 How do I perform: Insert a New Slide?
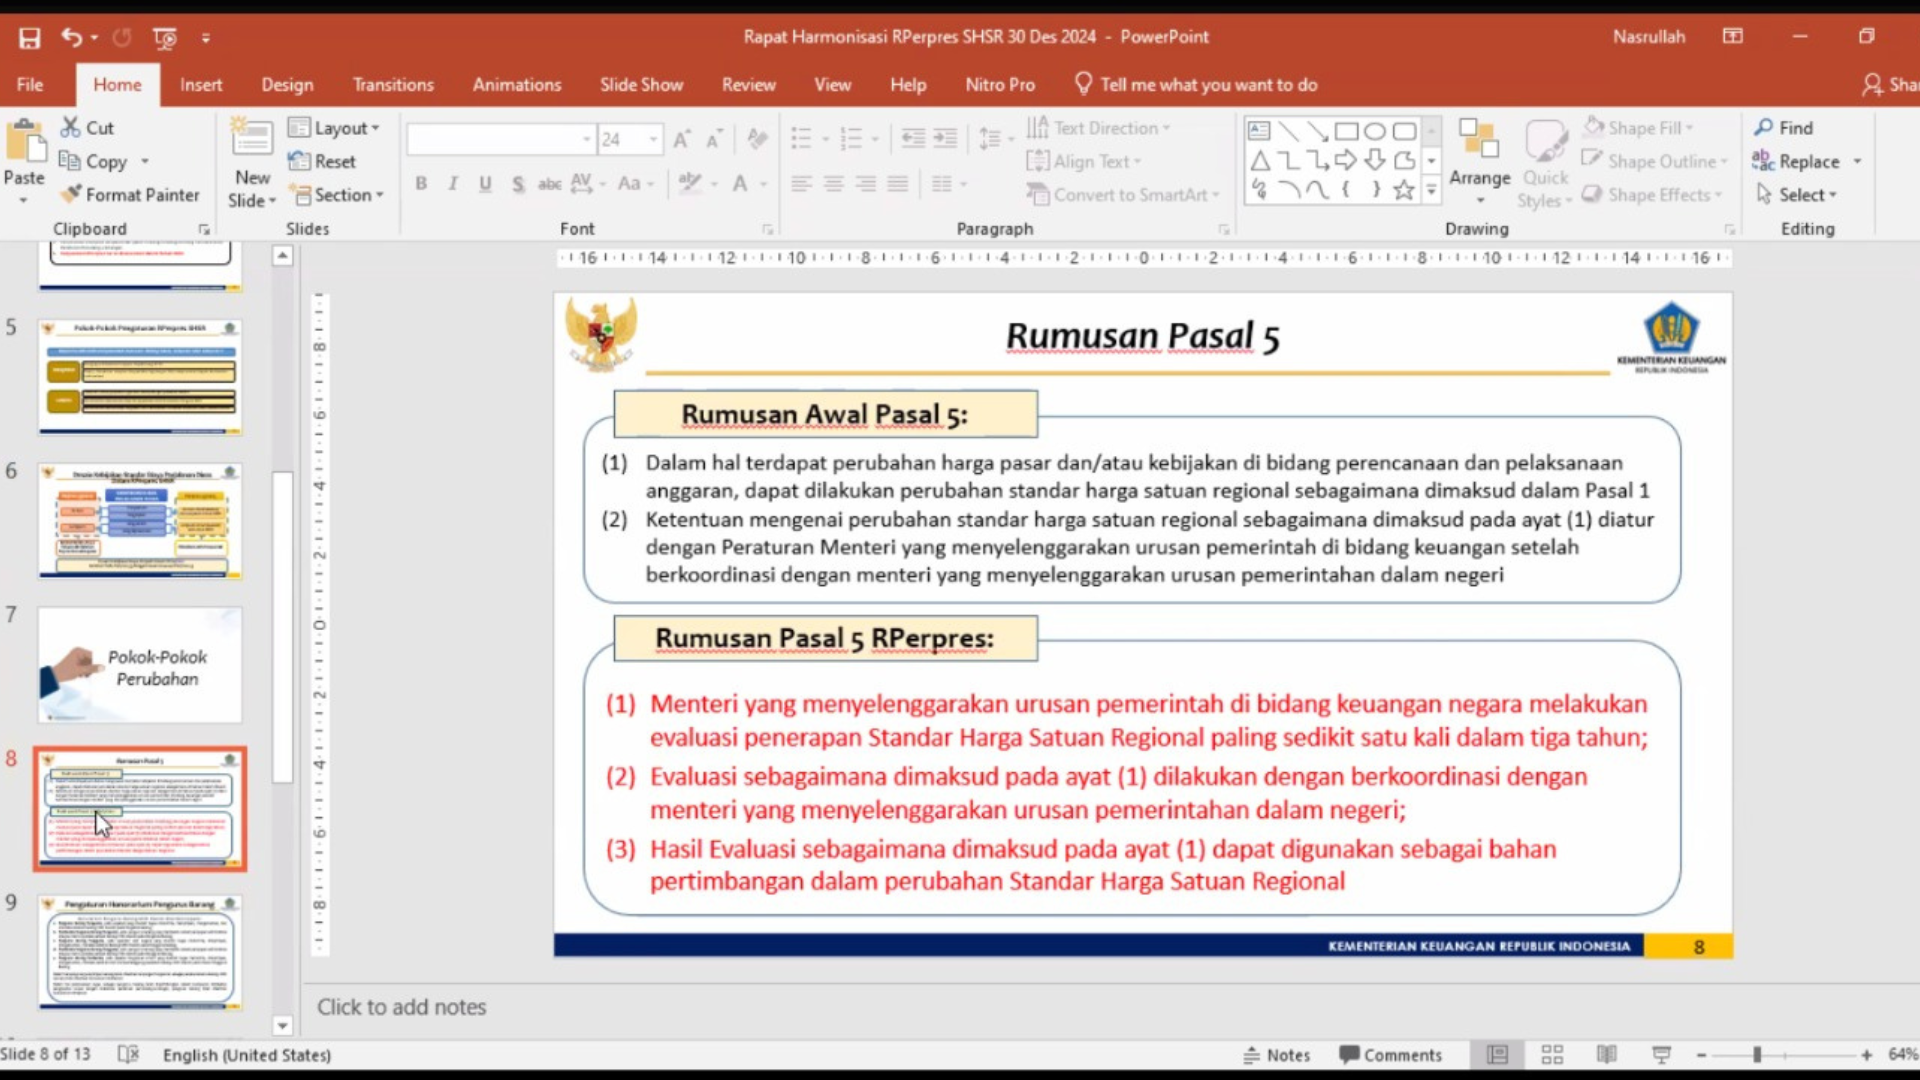252,163
